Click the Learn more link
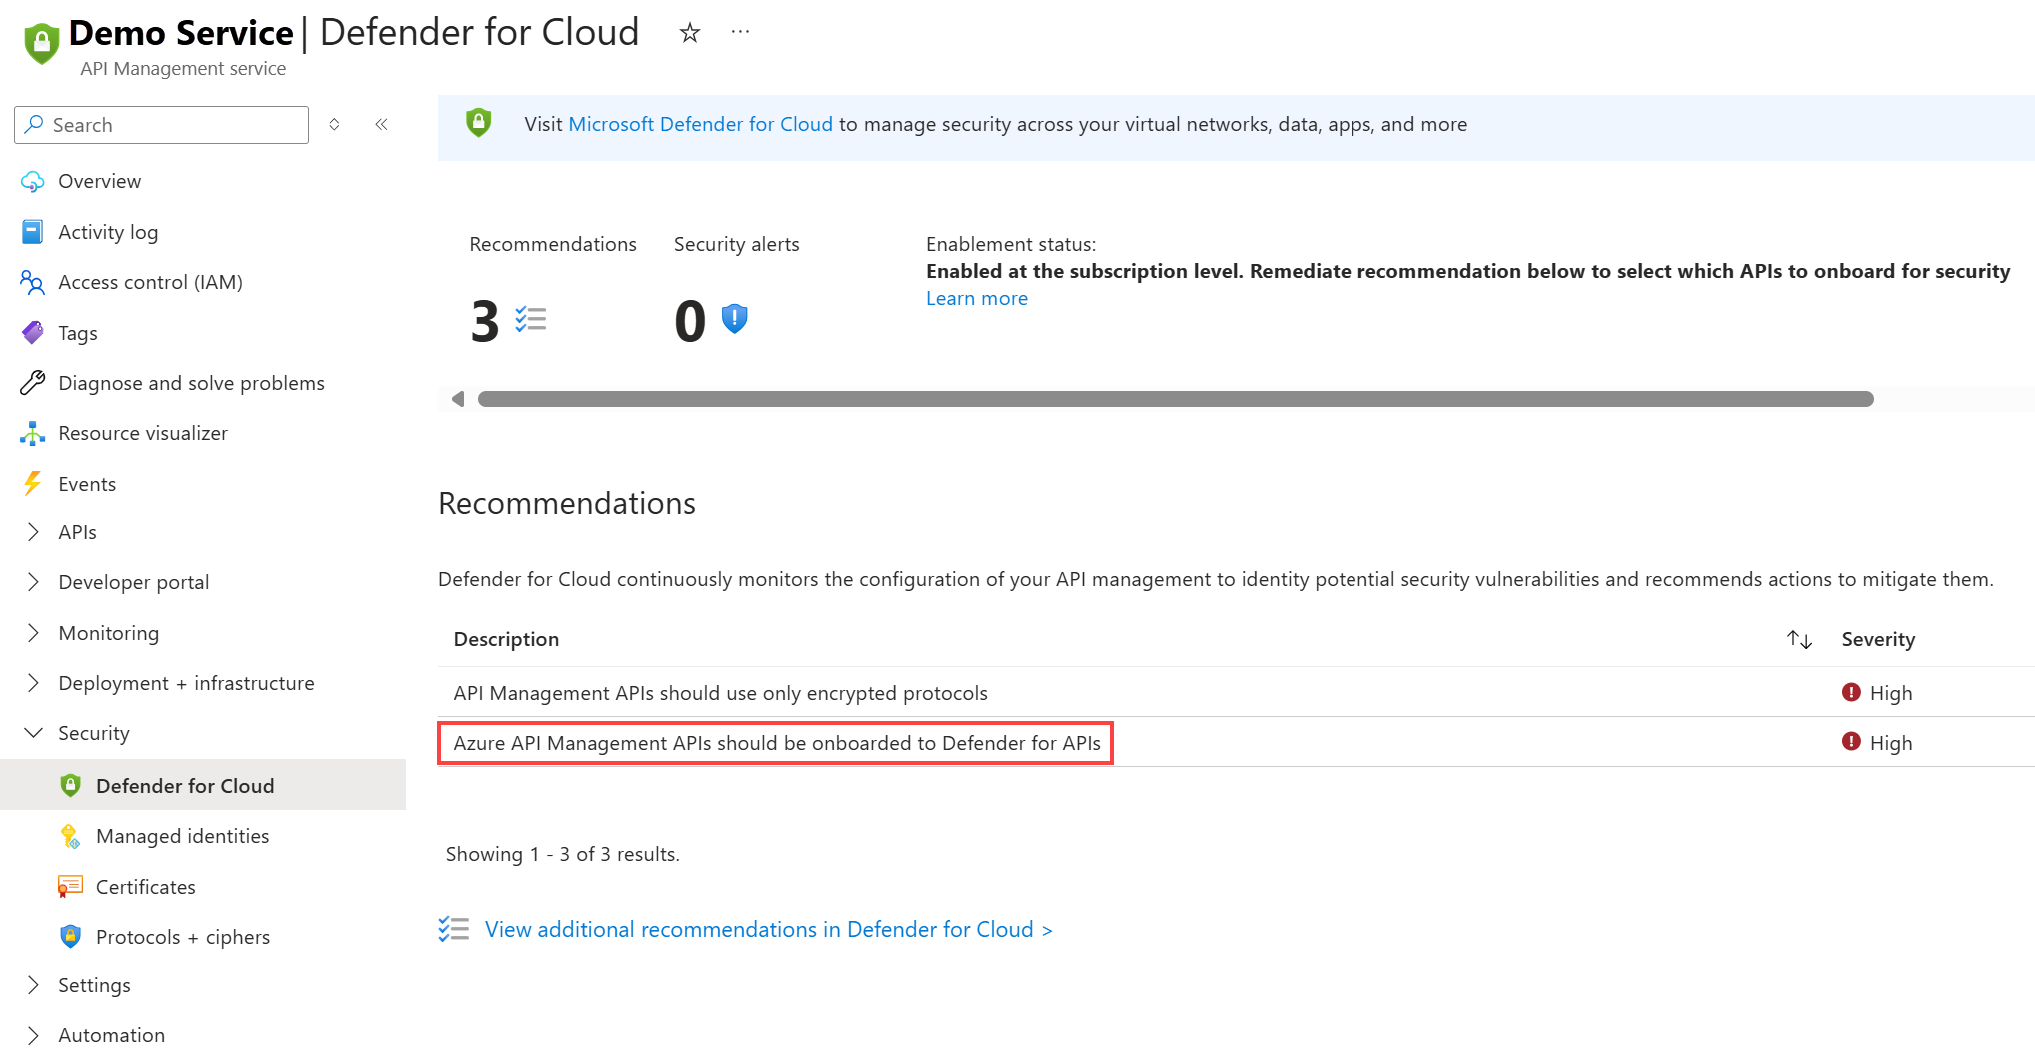2035x1057 pixels. (x=977, y=298)
